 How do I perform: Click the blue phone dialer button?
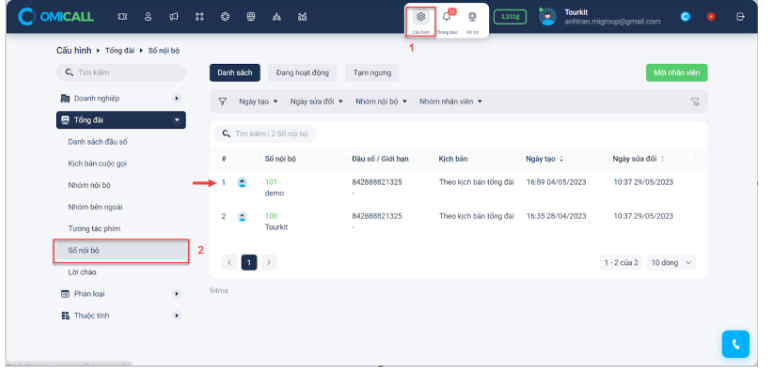[x=736, y=344]
